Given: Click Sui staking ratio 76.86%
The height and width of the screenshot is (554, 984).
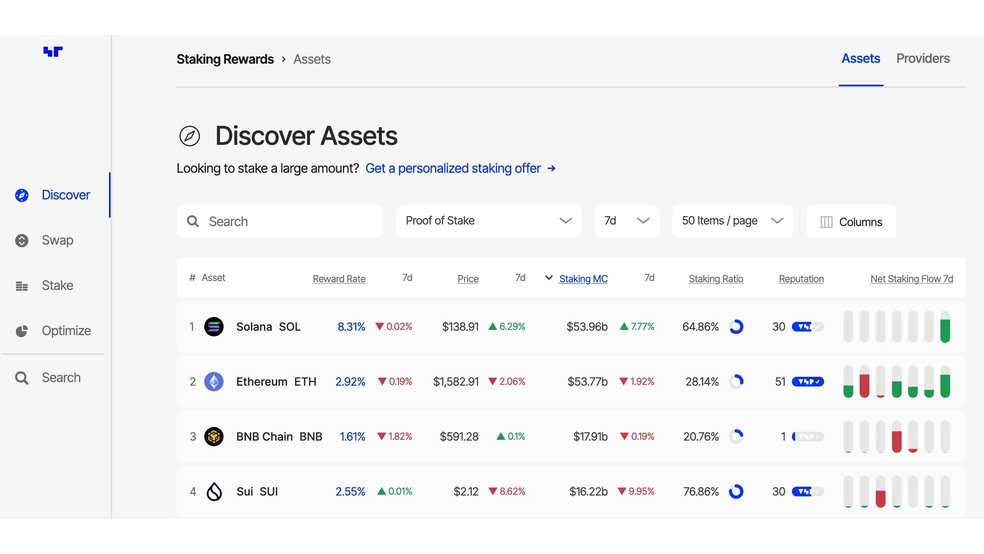Looking at the screenshot, I should pyautogui.click(x=701, y=491).
